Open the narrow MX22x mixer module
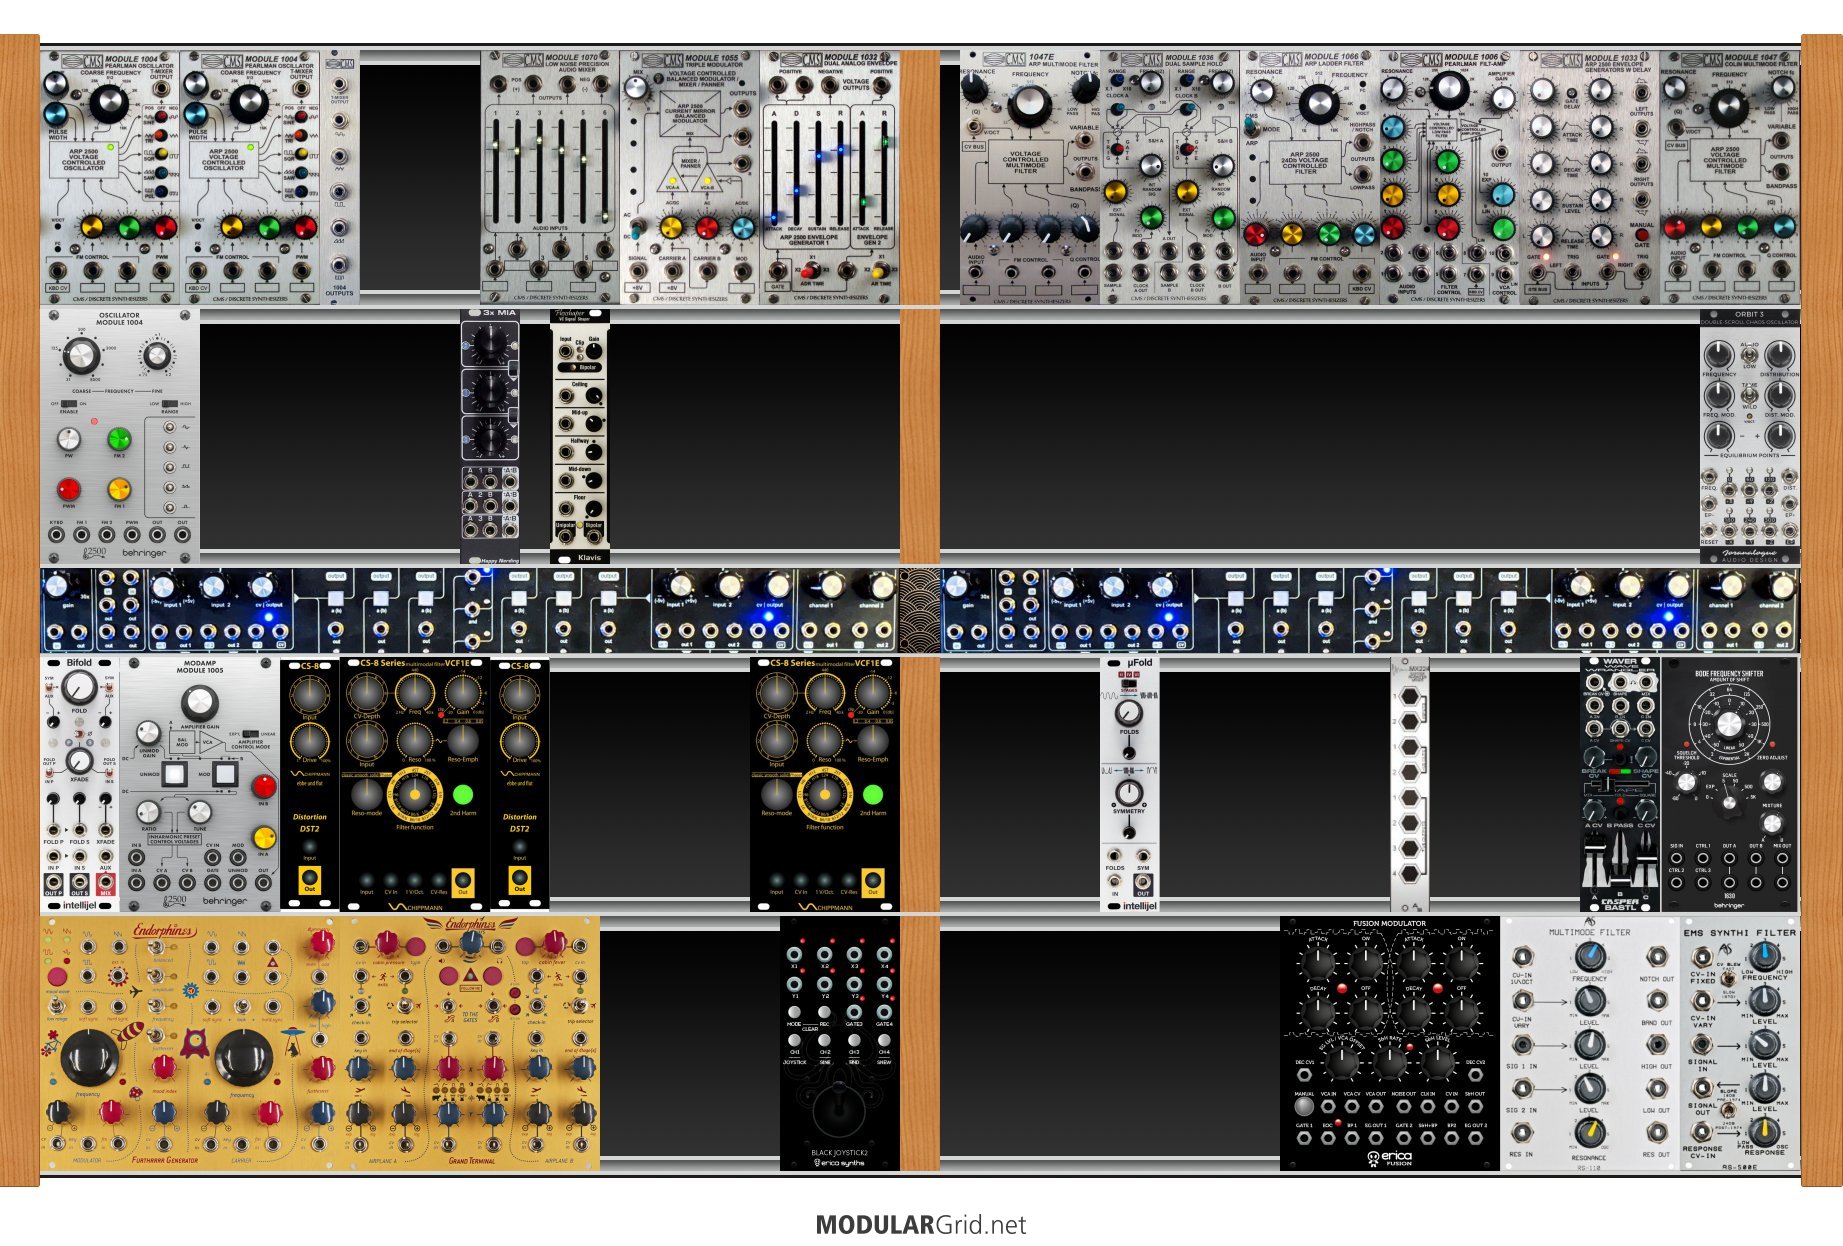This screenshot has width=1843, height=1246. pos(1410,784)
